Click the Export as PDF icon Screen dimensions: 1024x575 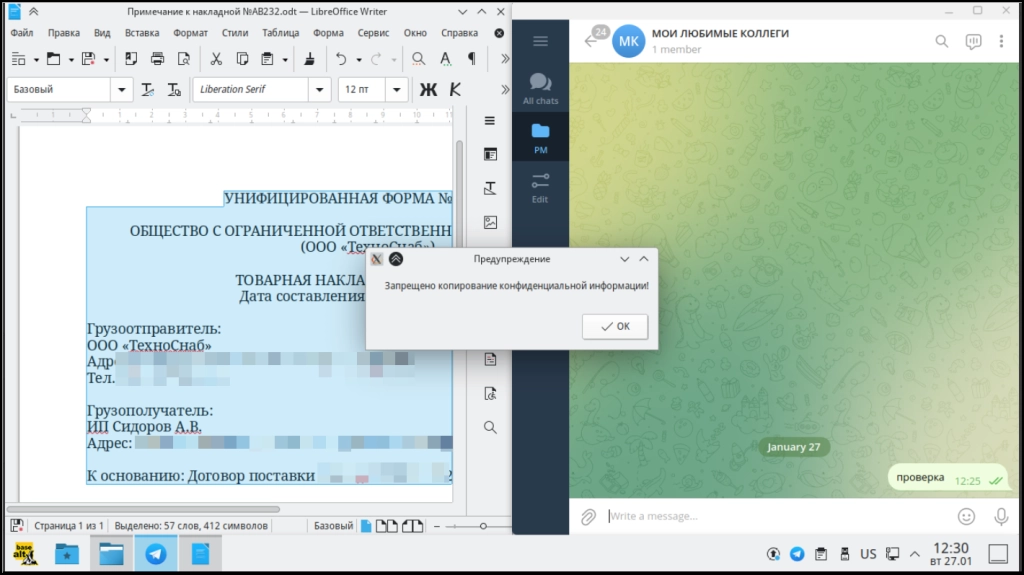coord(130,59)
